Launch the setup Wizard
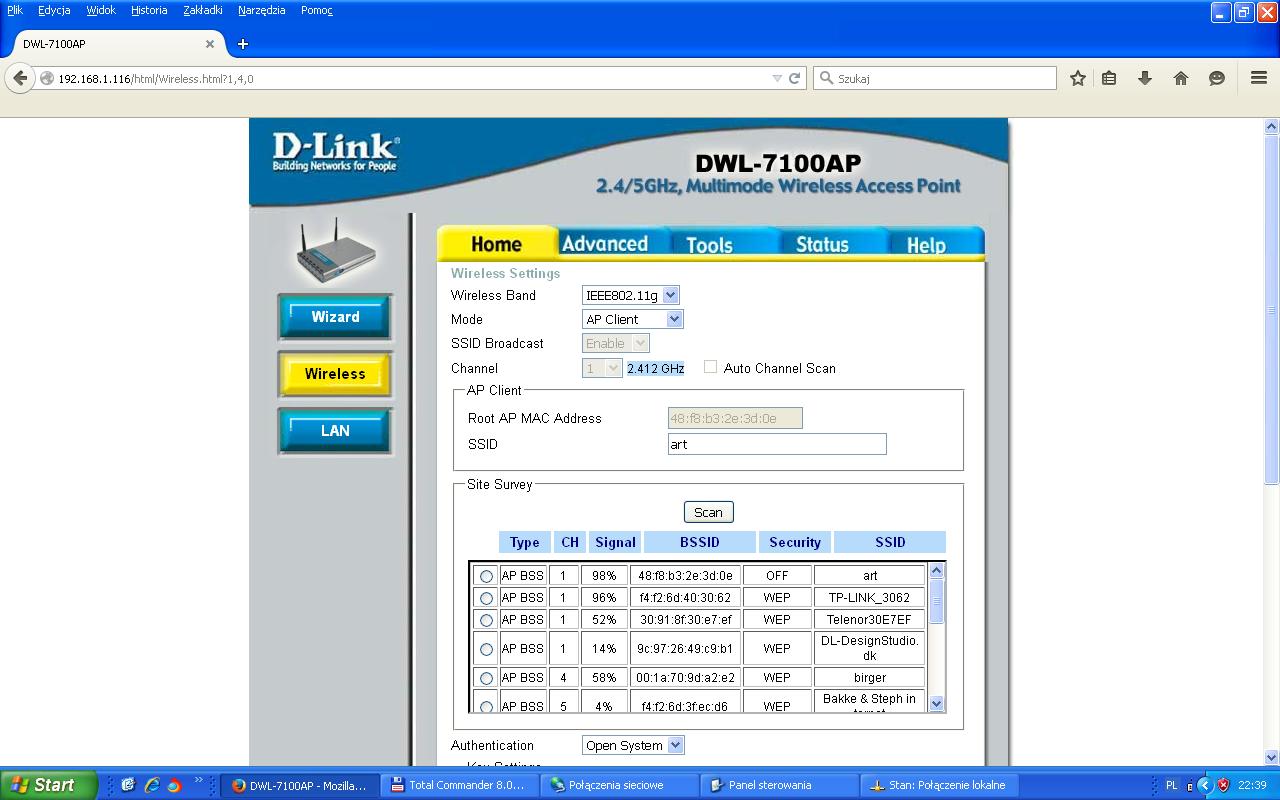Viewport: 1280px width, 800px height. coord(335,317)
